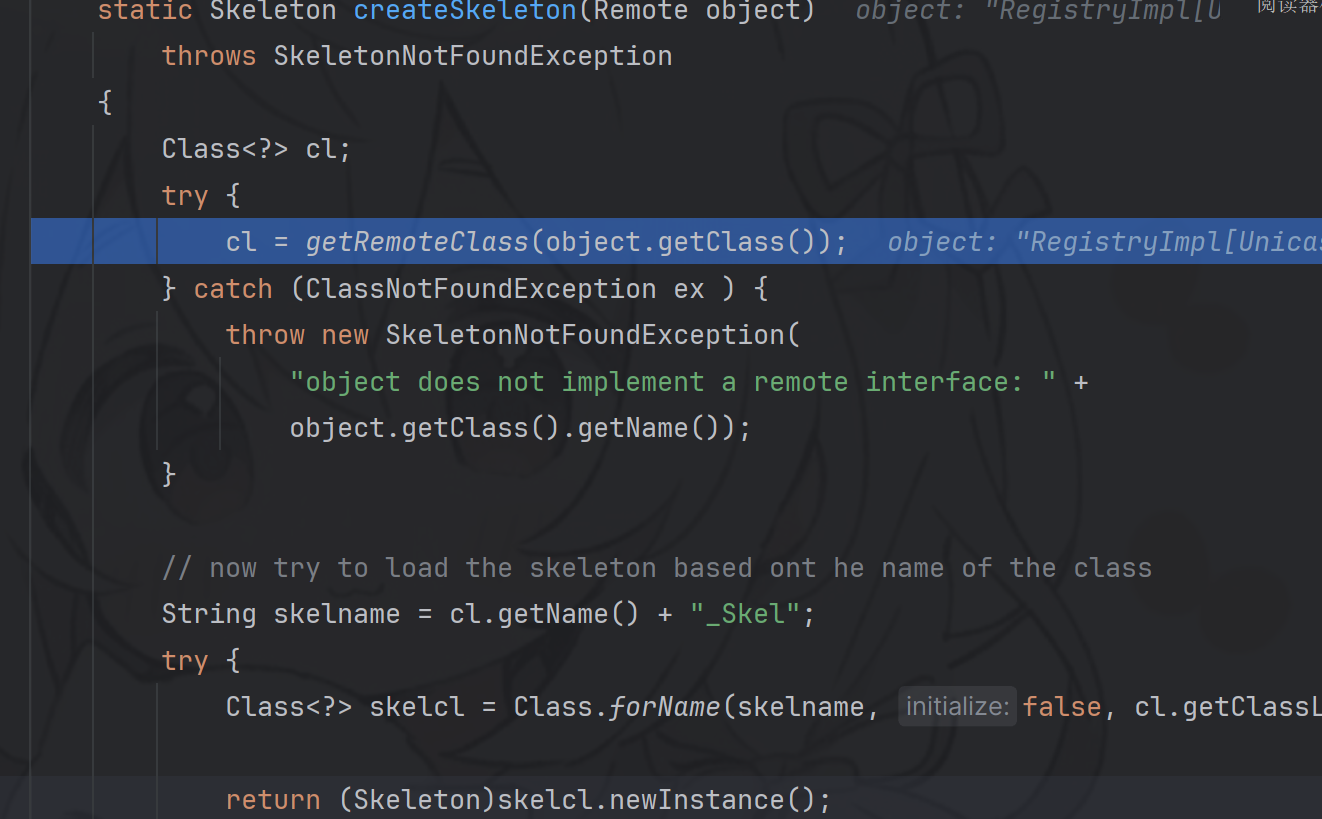Click the "throw new" keywords
The image size is (1322, 819).
click(297, 335)
